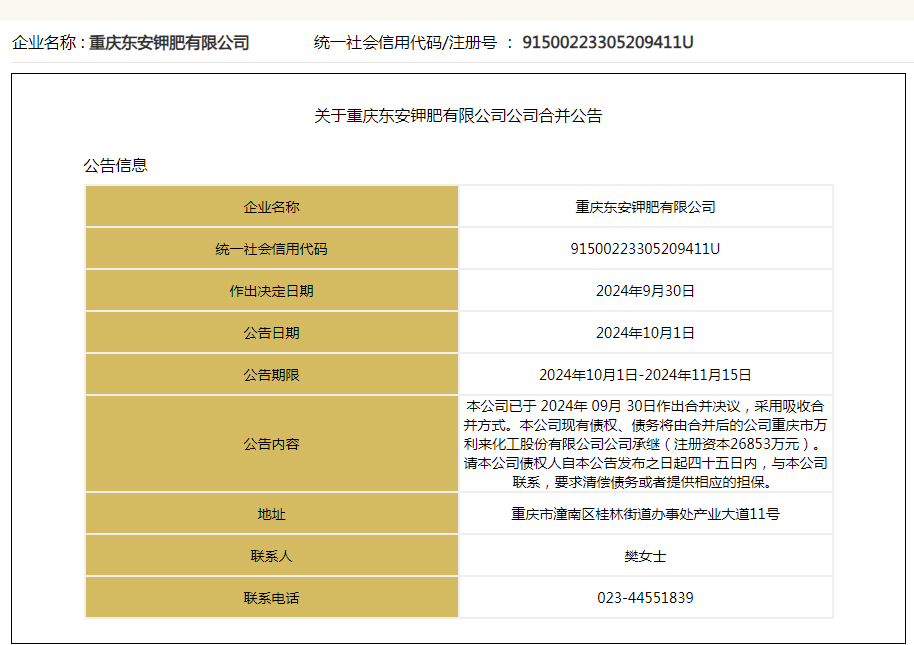Image resolution: width=914 pixels, height=645 pixels.
Task: Click the 统一社会信用代码 table row label
Action: [272, 249]
